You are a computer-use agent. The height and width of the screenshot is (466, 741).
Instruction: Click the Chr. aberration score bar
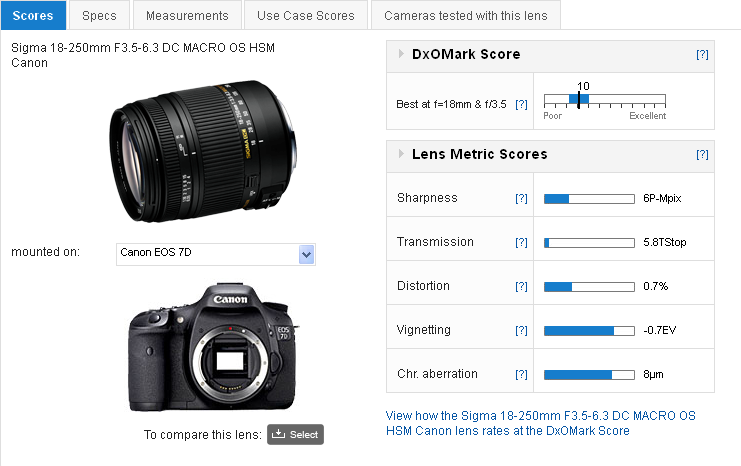(x=589, y=375)
